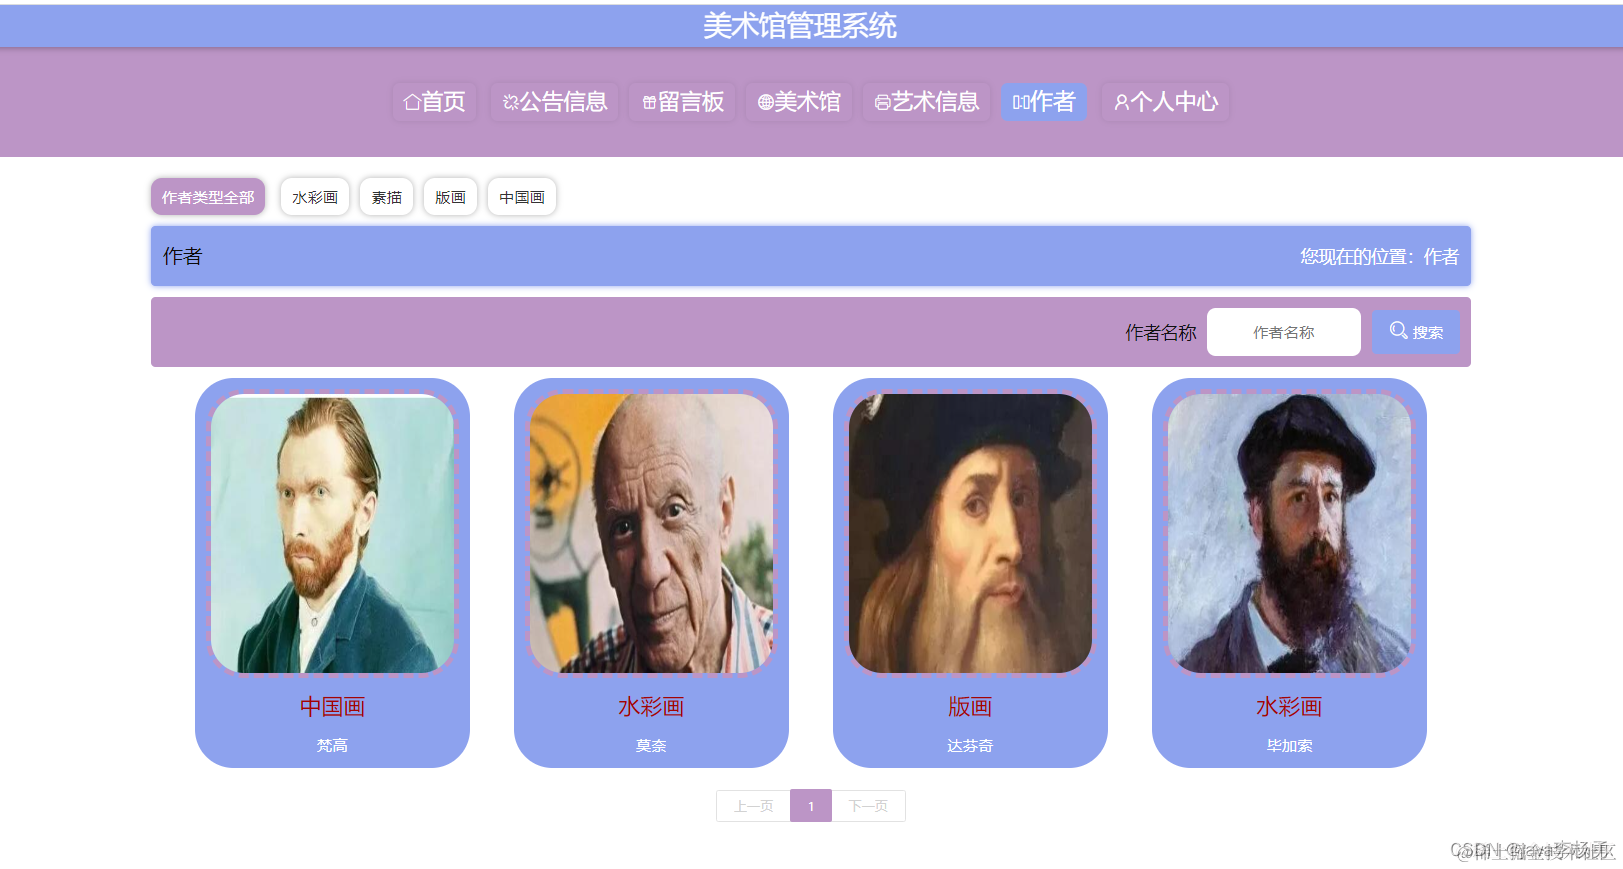This screenshot has height=869, width=1623.
Task: Select page 1 in pagination
Action: pos(811,806)
